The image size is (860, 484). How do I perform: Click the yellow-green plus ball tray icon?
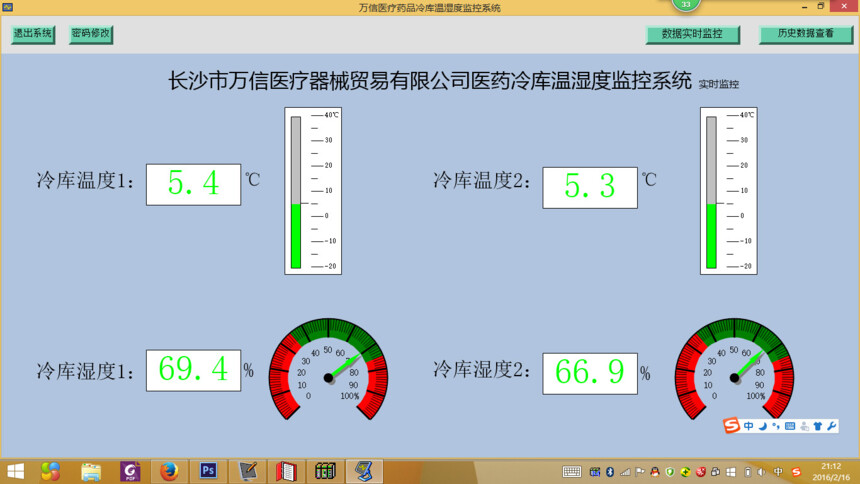pyautogui.click(x=686, y=472)
